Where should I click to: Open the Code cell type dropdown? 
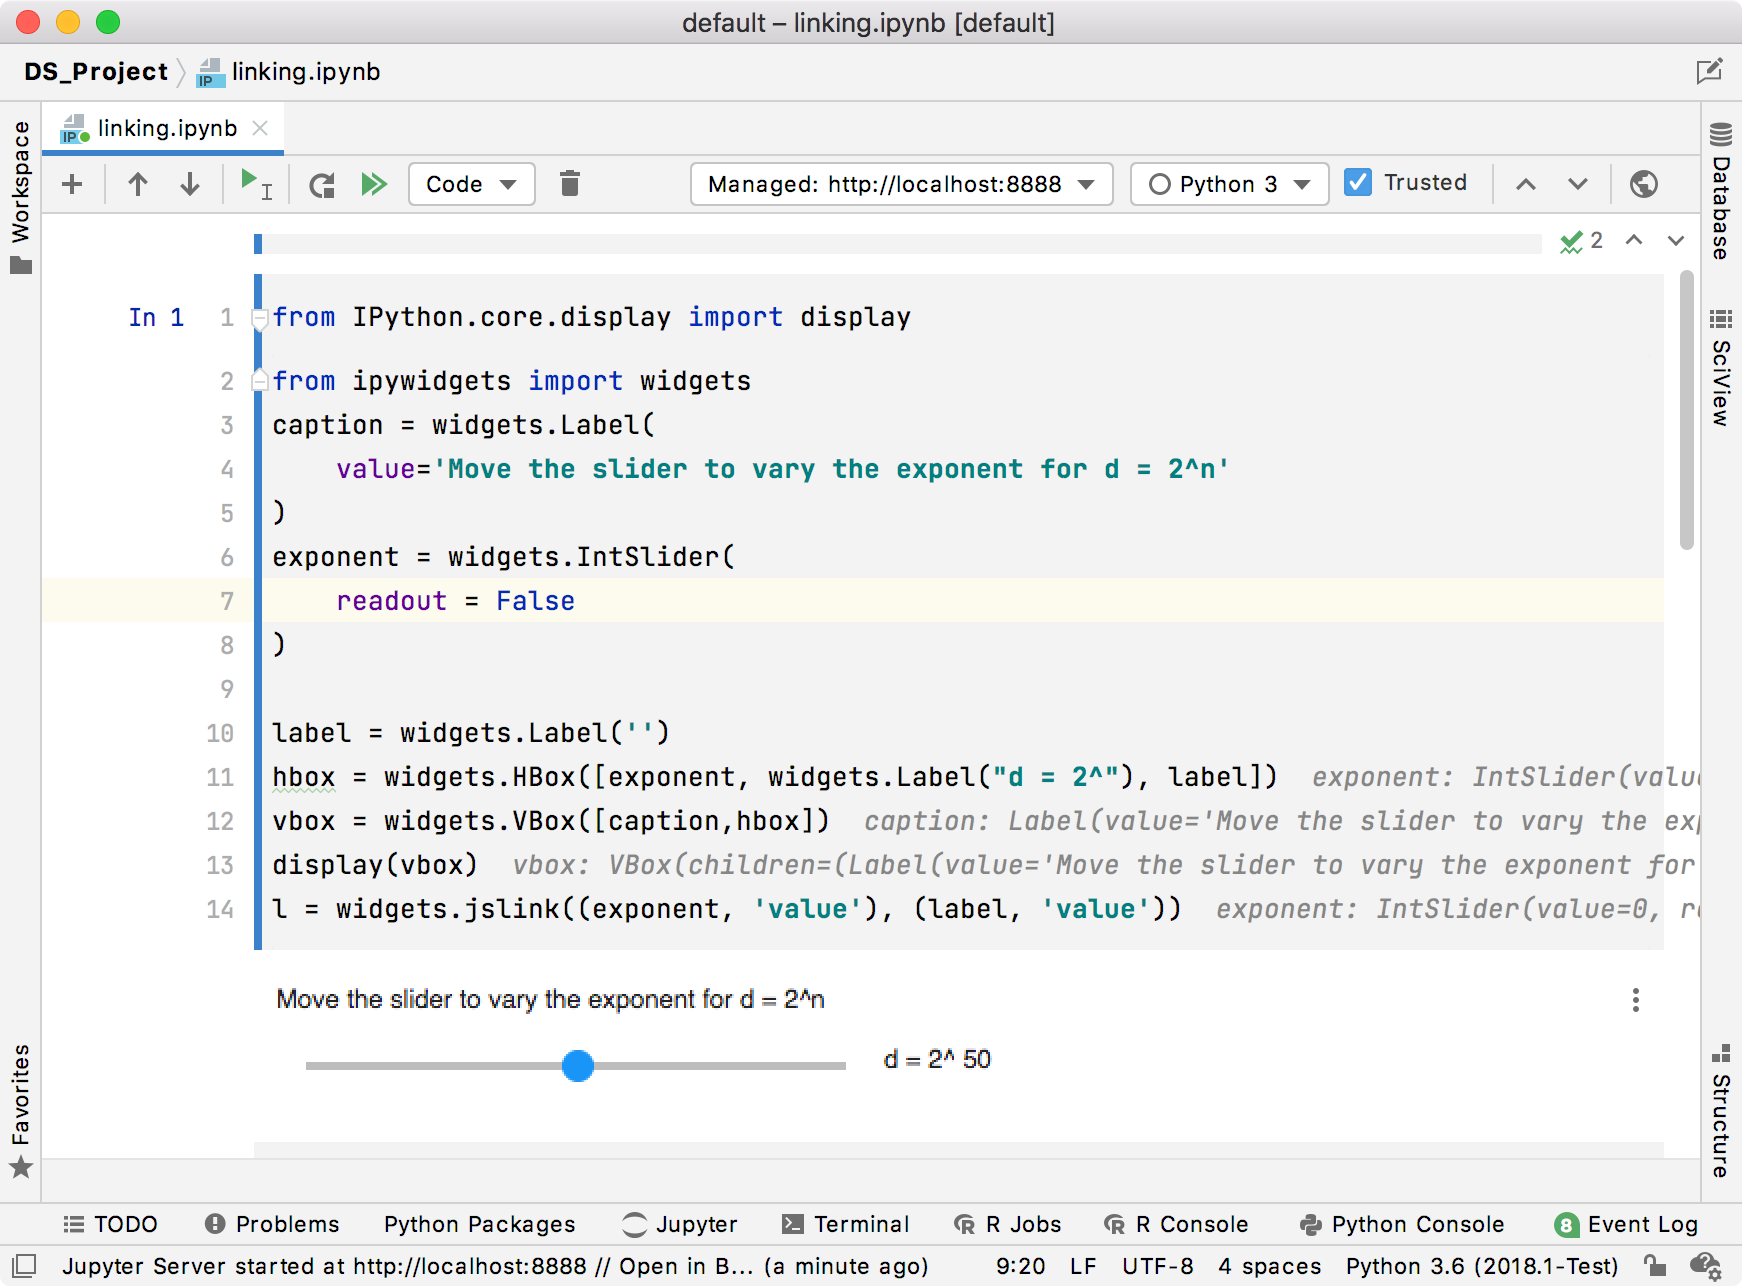point(472,184)
